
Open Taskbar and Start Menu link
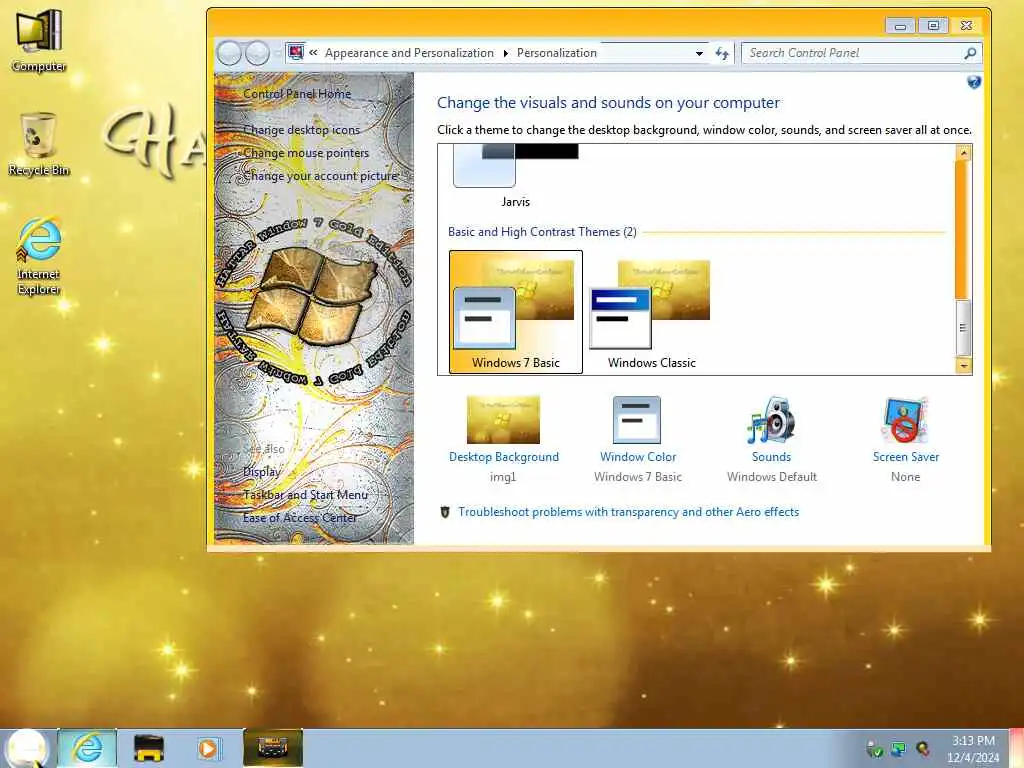tap(306, 494)
